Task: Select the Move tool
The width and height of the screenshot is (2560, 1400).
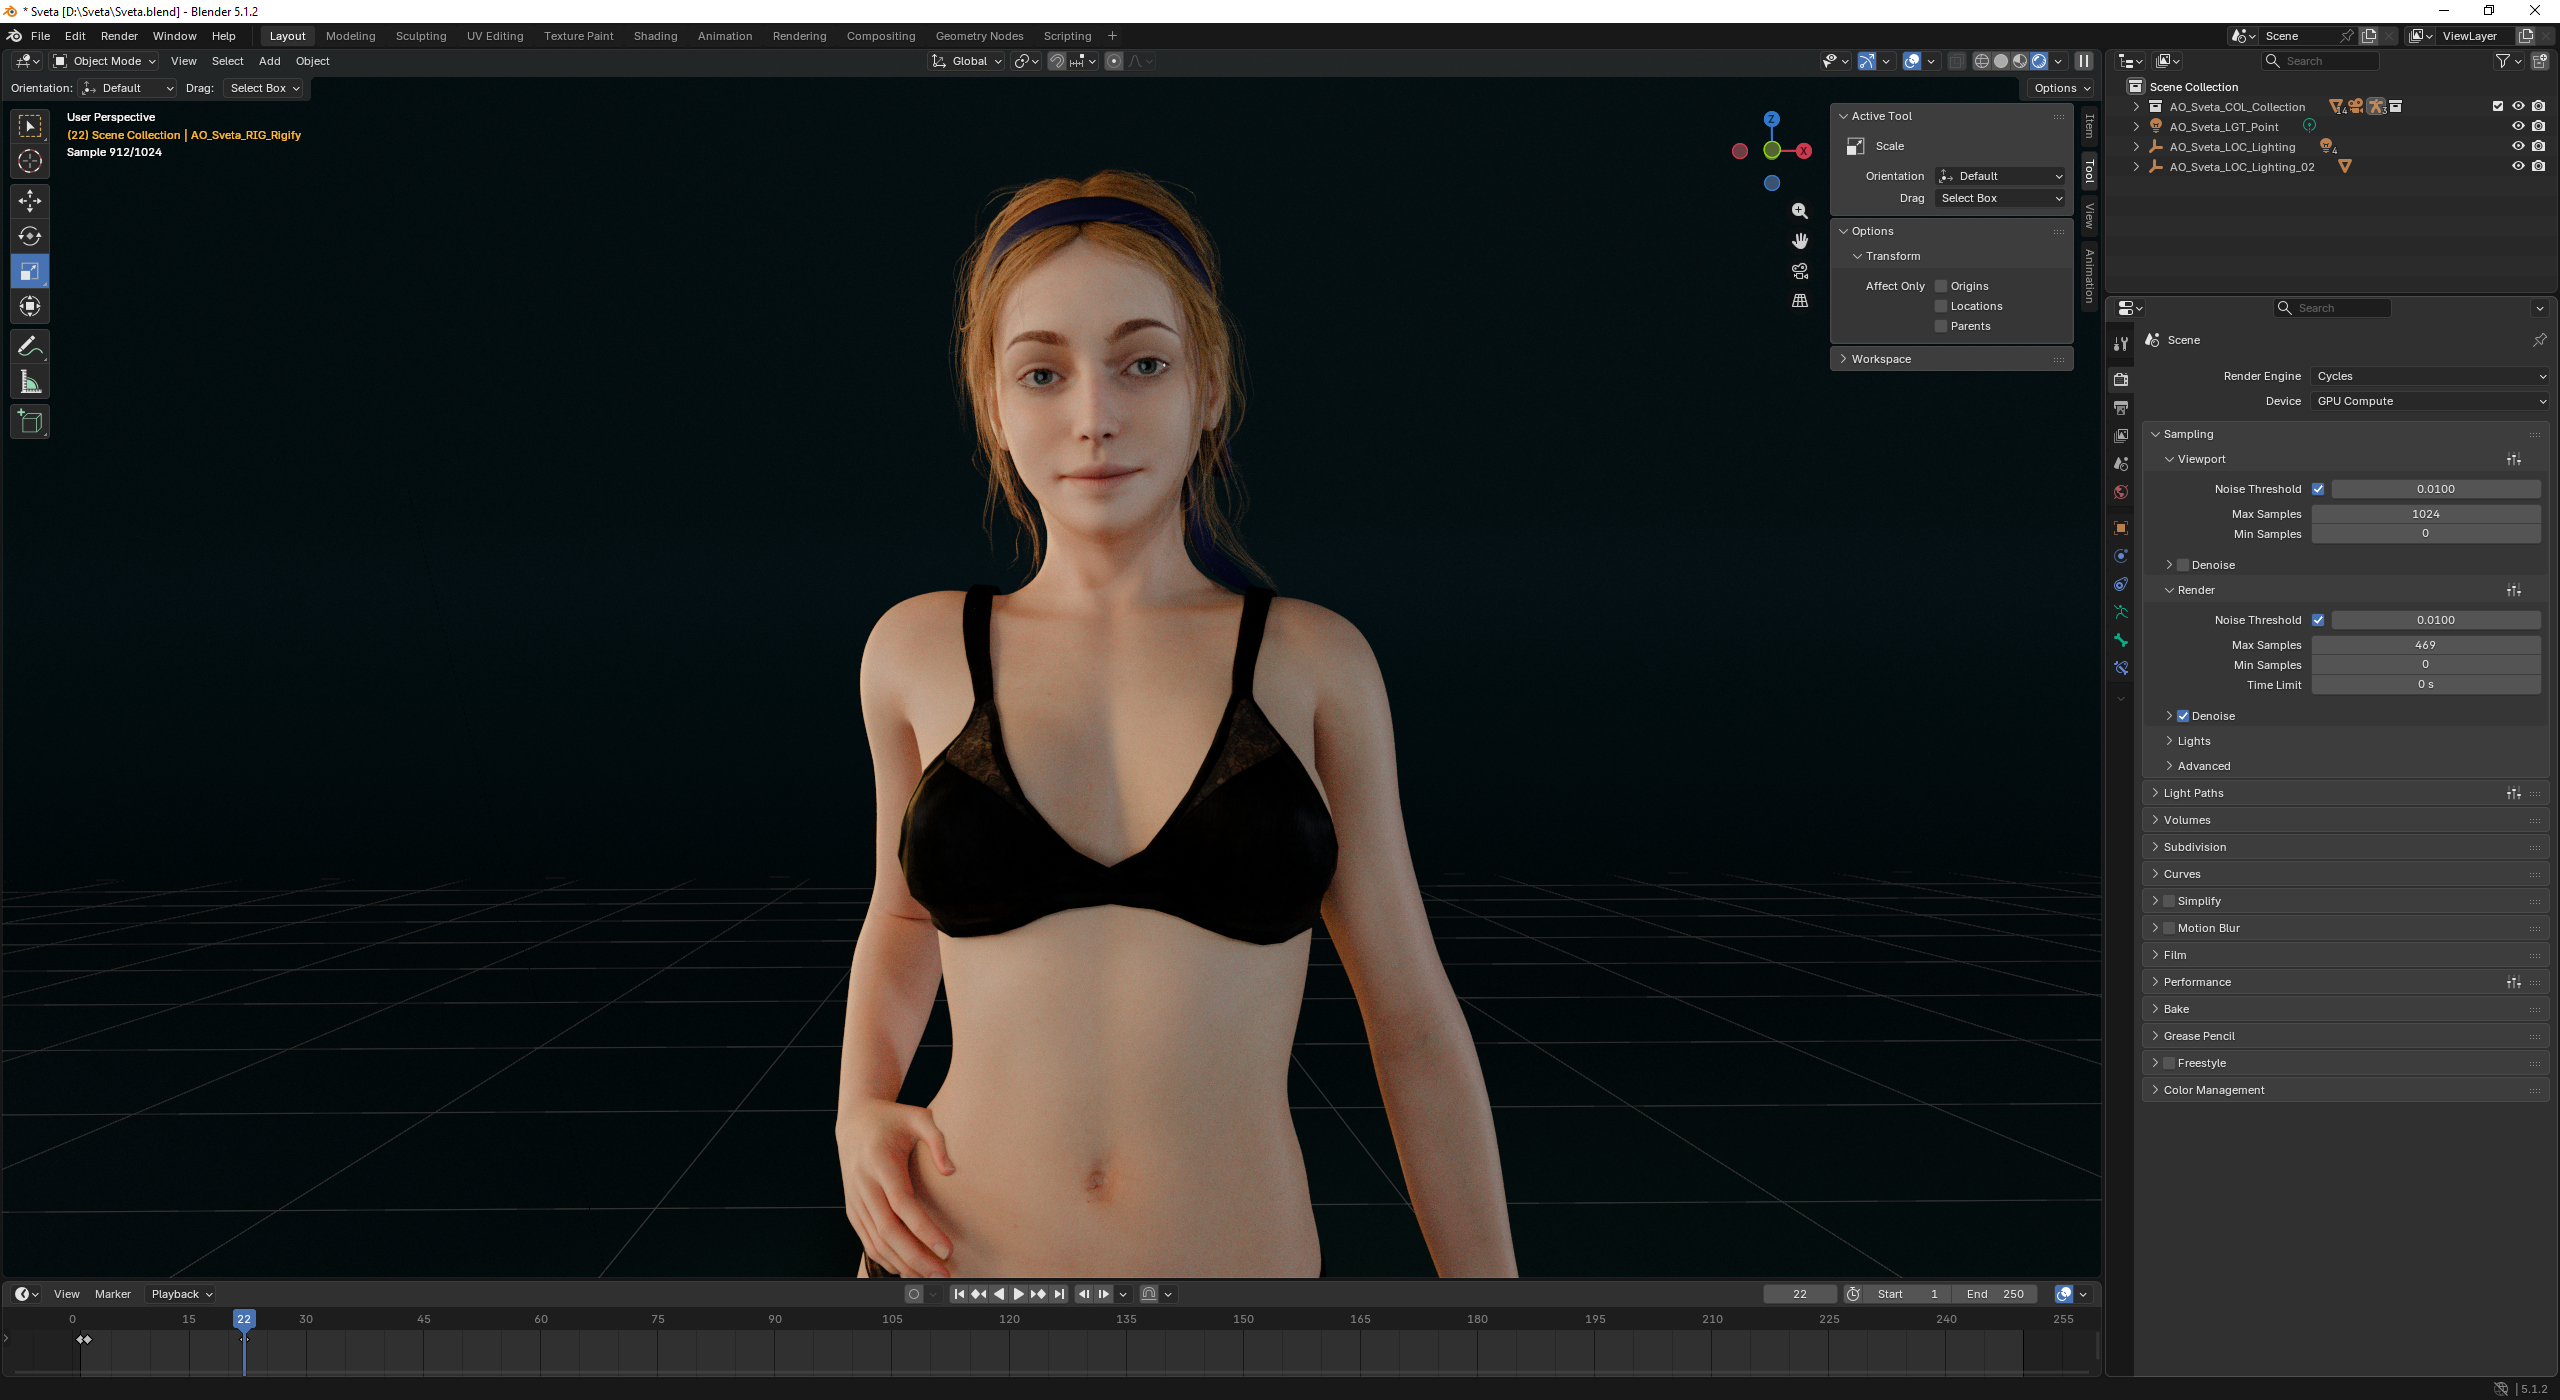Action: click(x=30, y=201)
